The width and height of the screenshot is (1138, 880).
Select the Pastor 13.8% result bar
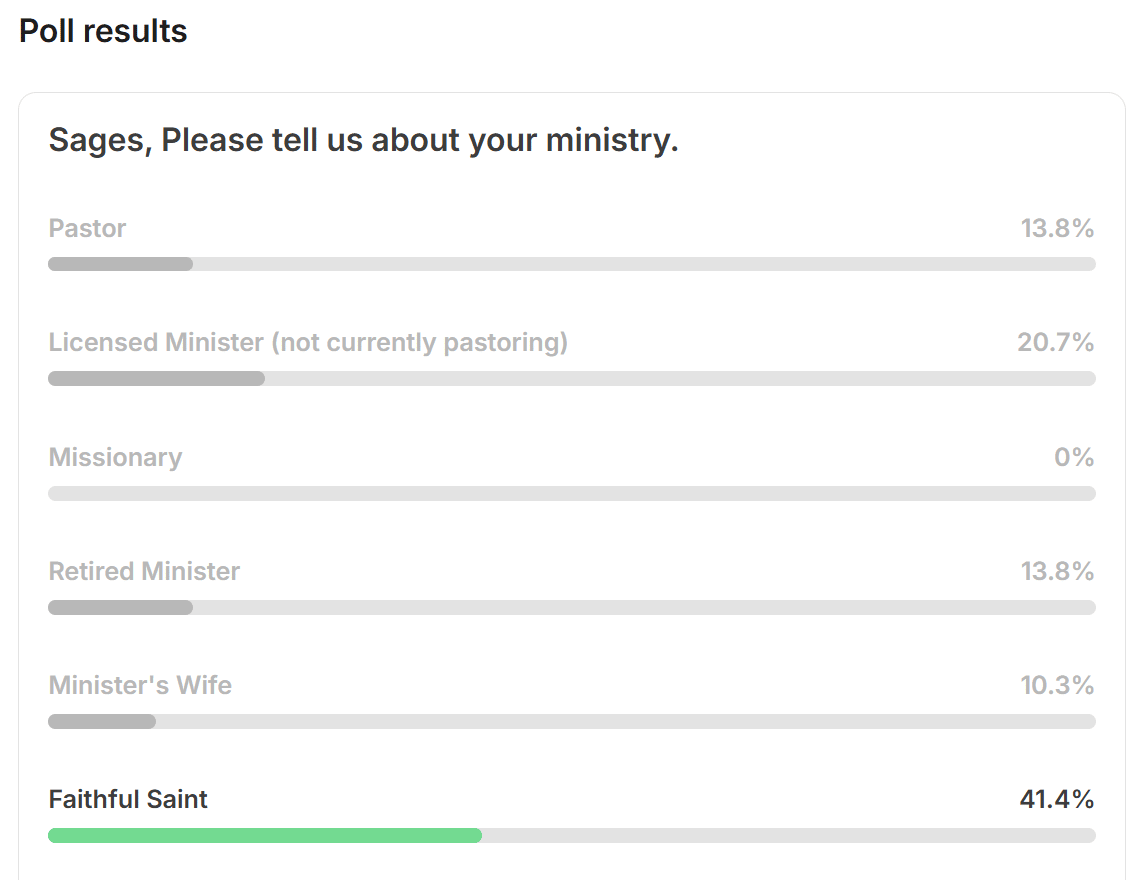pyautogui.click(x=572, y=264)
